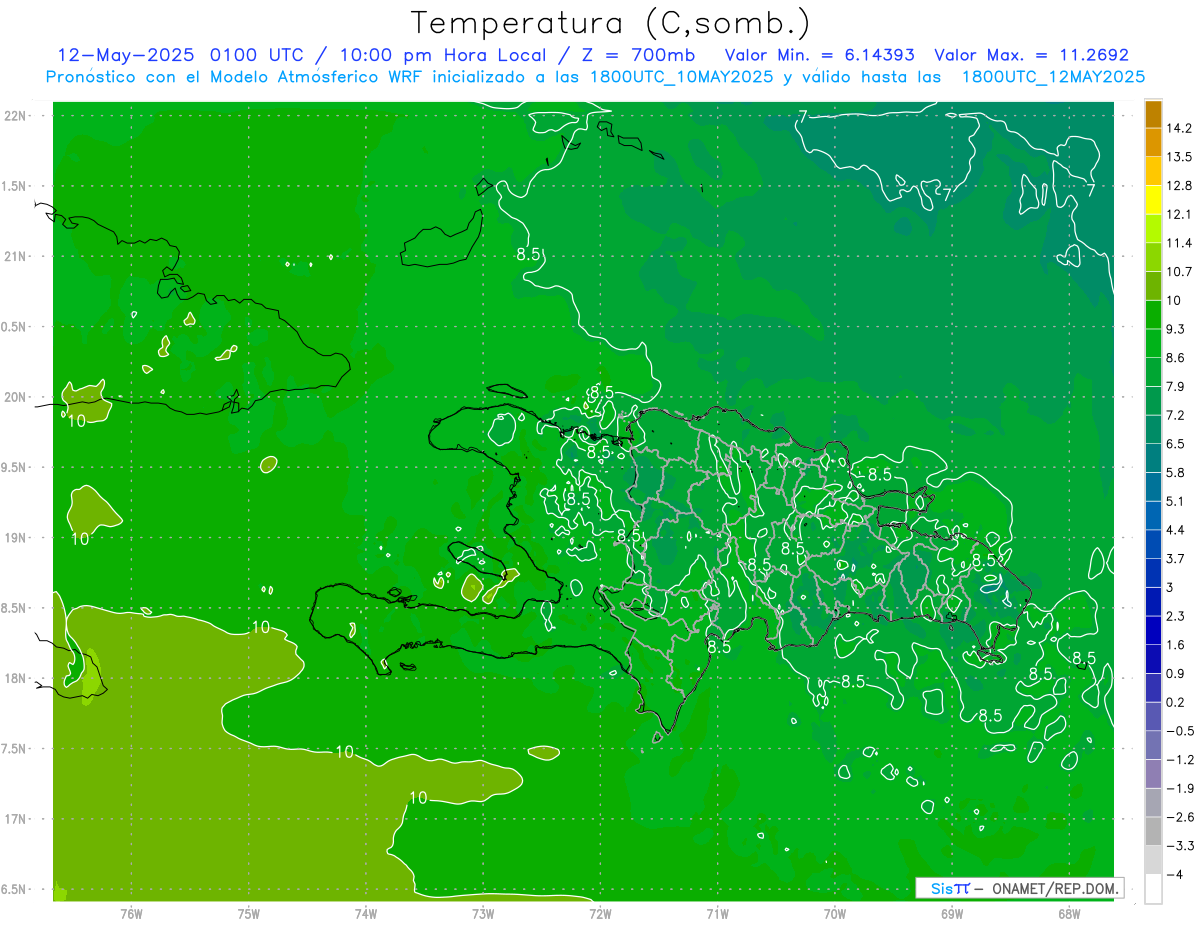Click the 68W longitude axis label
The width and height of the screenshot is (1200, 927).
click(1069, 913)
